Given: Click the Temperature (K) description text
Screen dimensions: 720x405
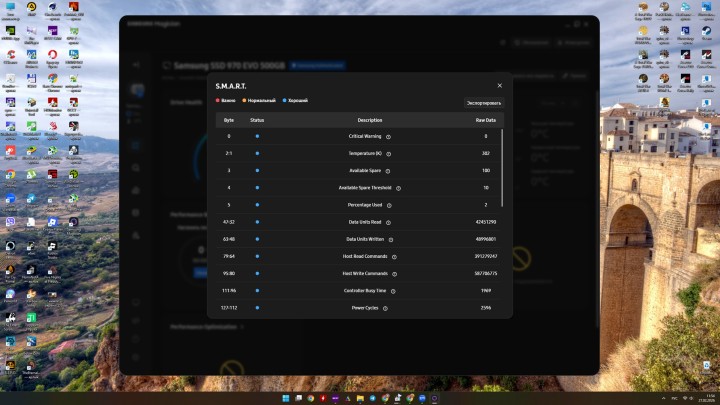Looking at the screenshot, I should (x=365, y=153).
